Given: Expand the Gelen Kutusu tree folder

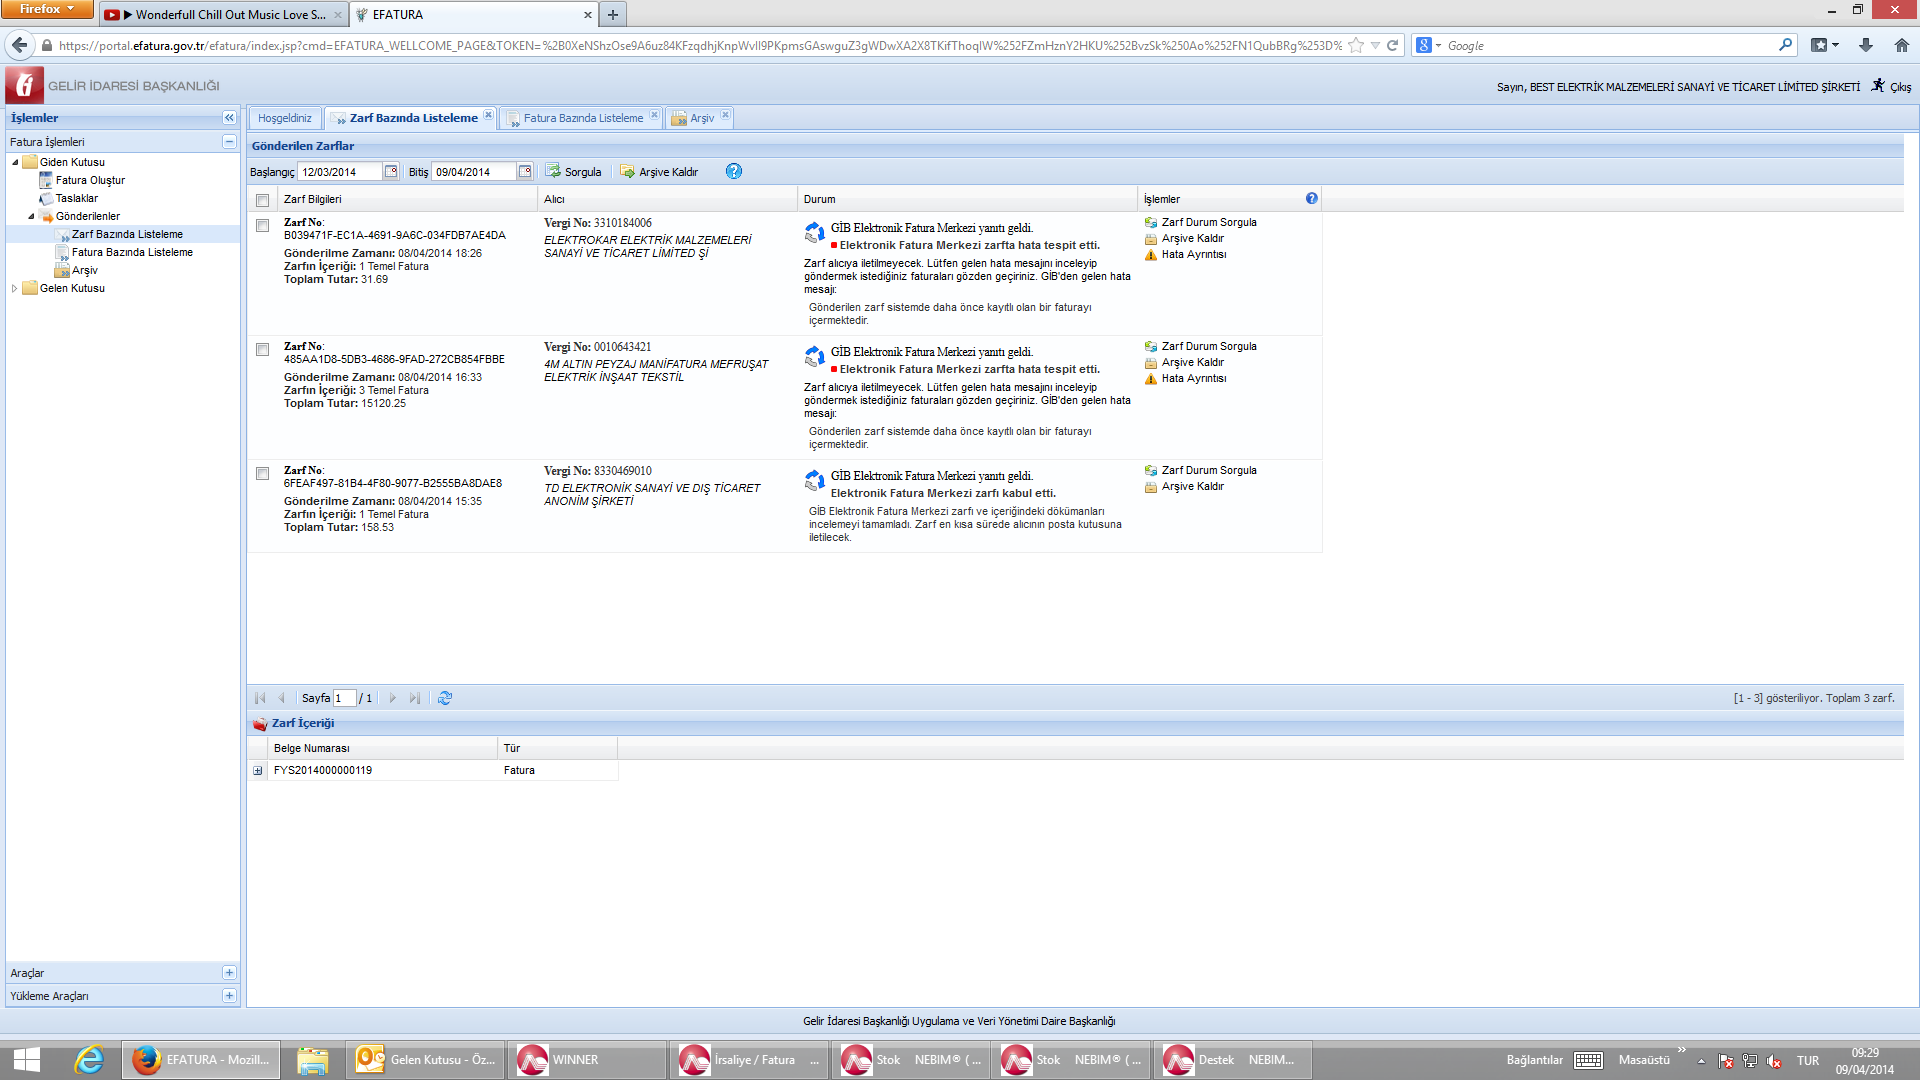Looking at the screenshot, I should click(x=14, y=288).
